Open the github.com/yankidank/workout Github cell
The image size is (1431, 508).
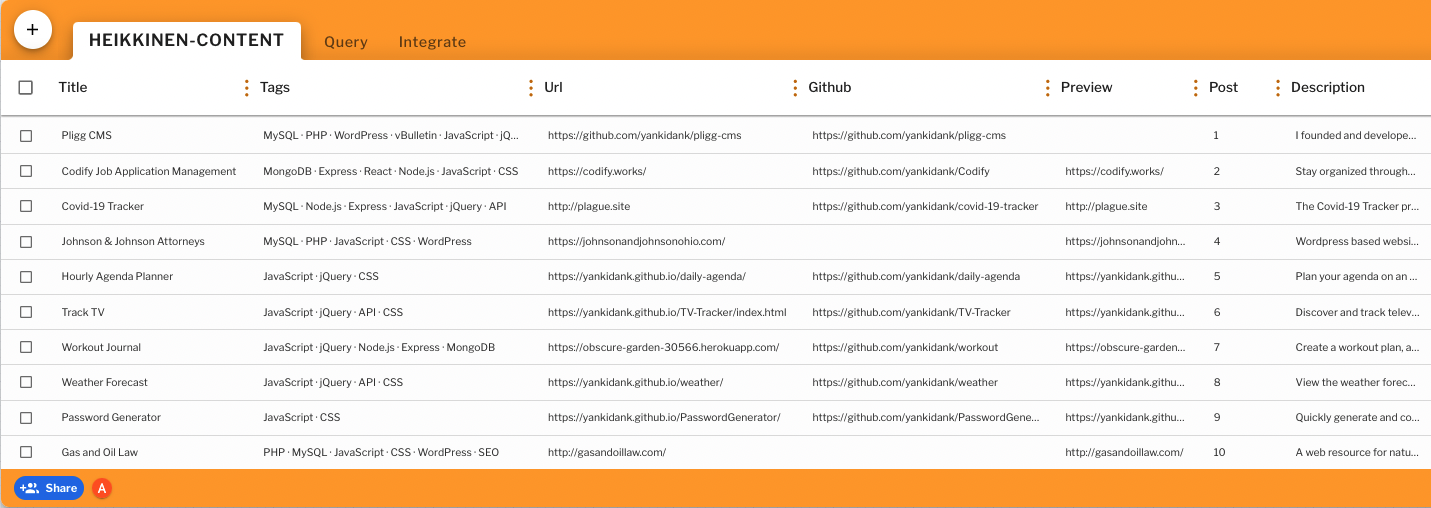(905, 347)
